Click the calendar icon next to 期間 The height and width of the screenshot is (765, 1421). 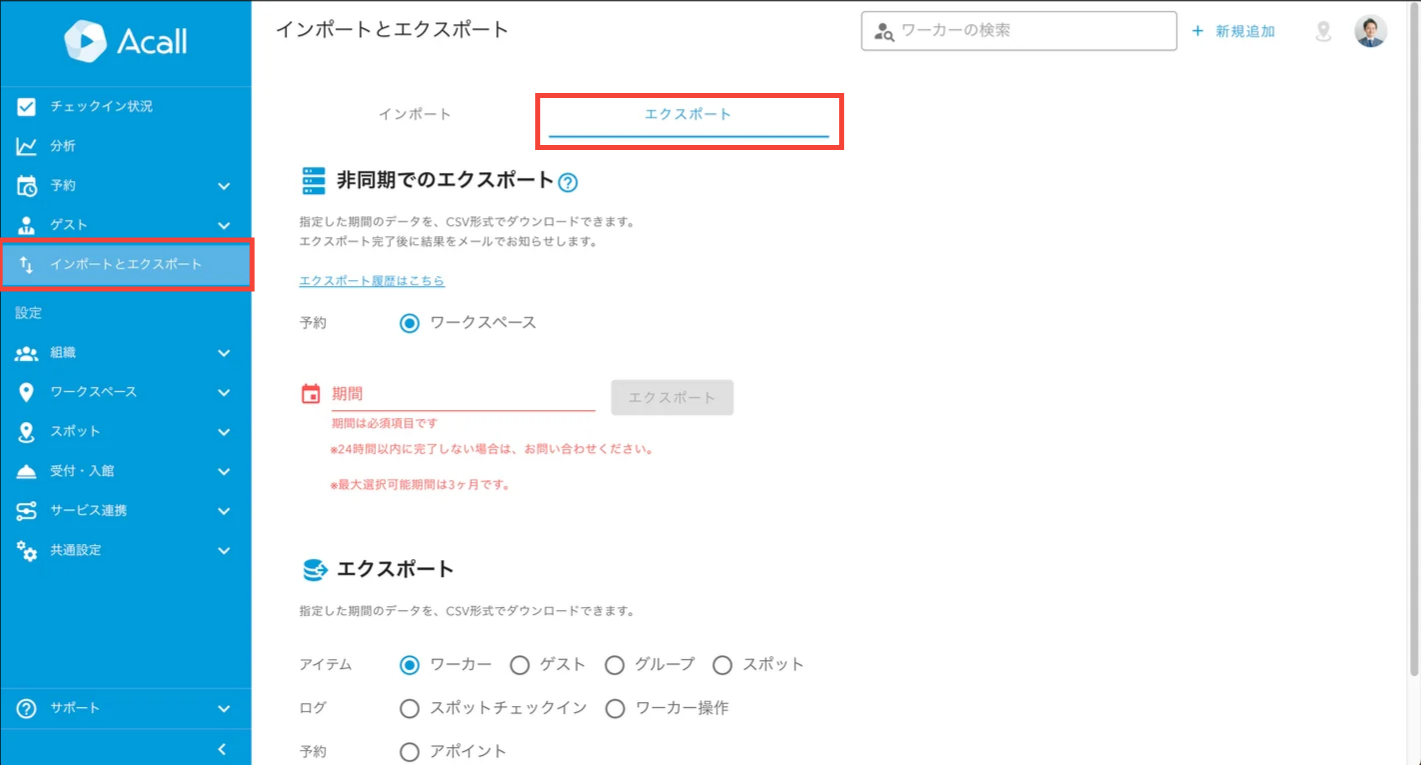tap(313, 392)
